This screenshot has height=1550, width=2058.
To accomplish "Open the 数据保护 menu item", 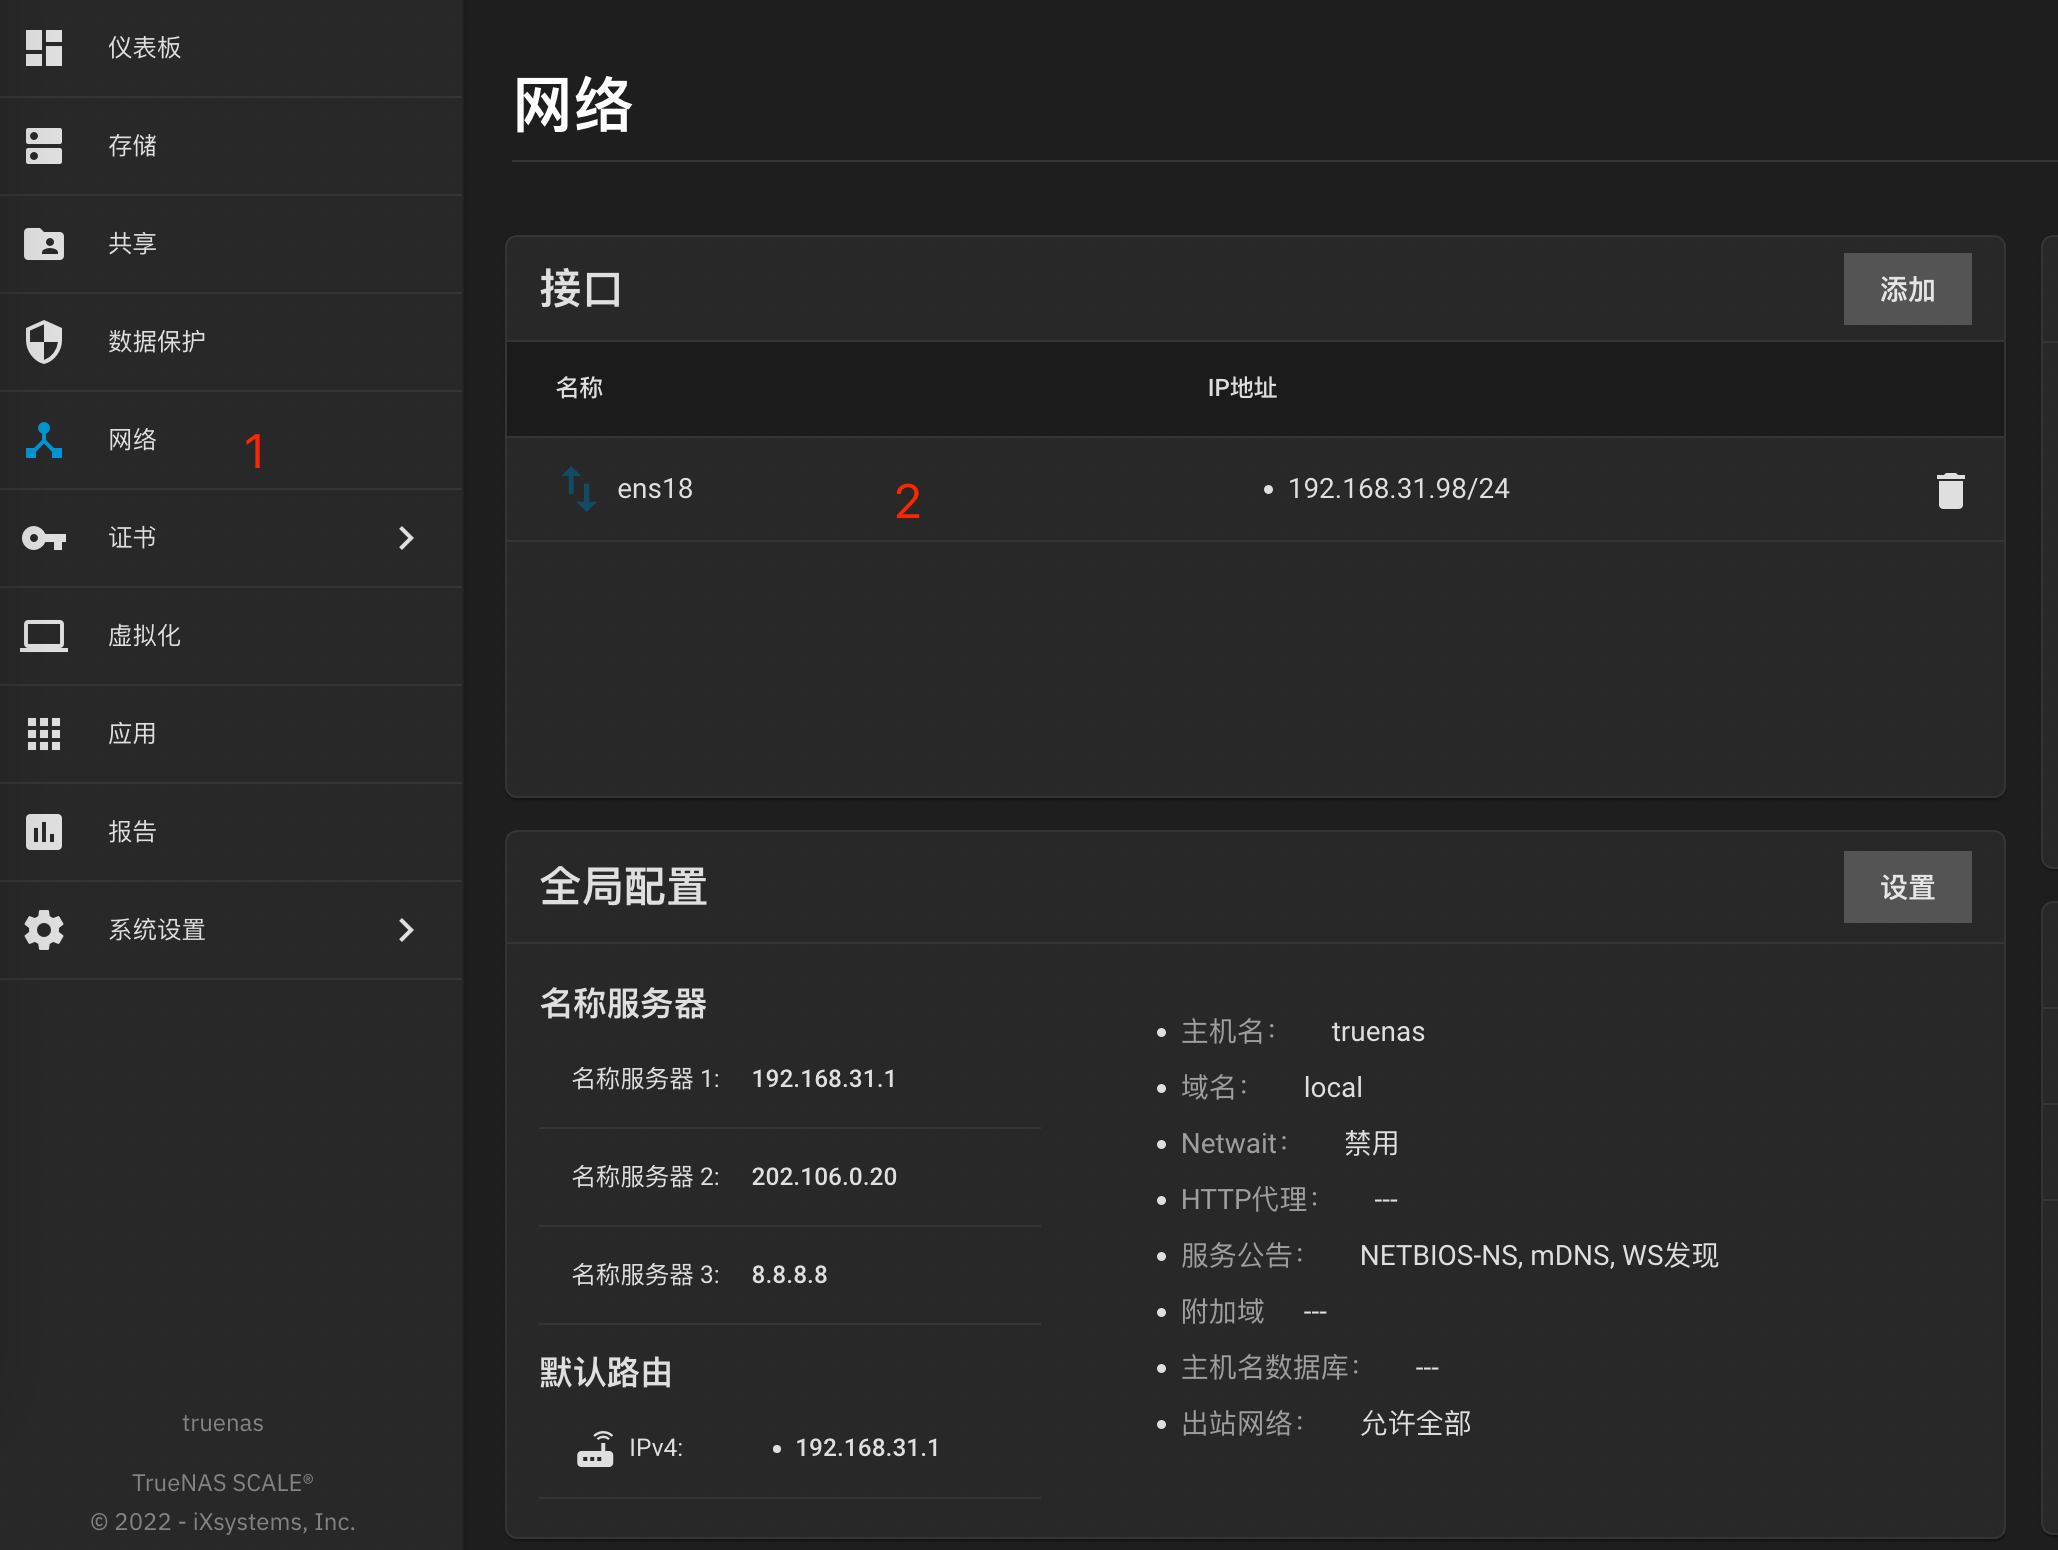I will pos(157,341).
